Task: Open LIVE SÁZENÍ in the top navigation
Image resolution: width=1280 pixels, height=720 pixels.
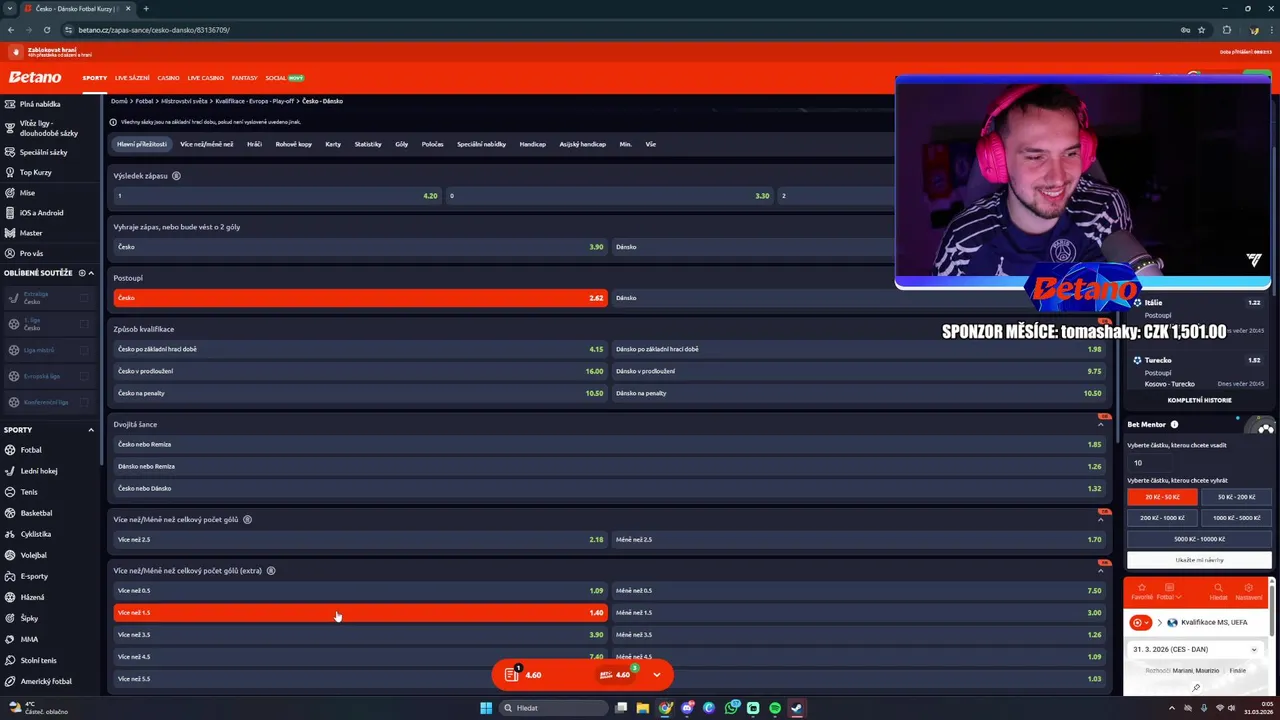Action: click(132, 78)
